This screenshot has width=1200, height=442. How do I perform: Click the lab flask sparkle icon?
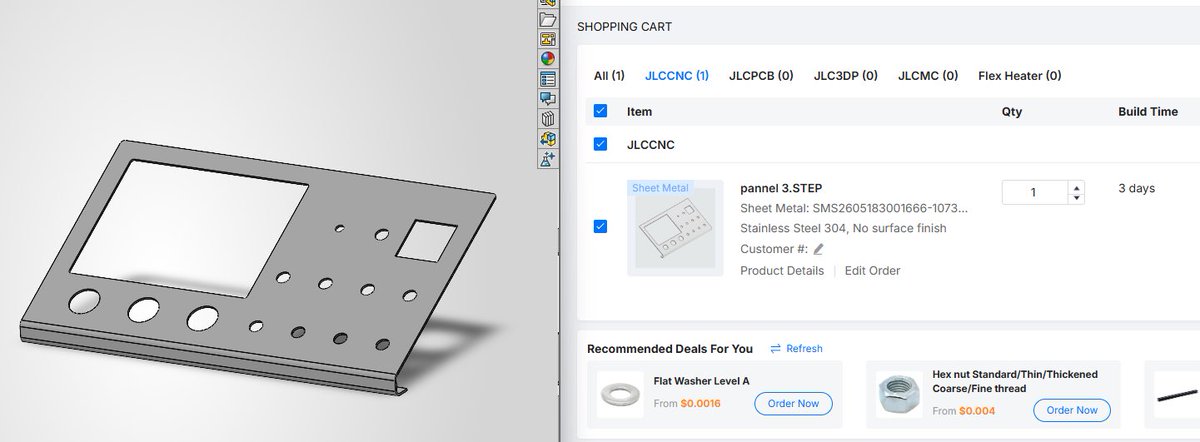pyautogui.click(x=547, y=159)
